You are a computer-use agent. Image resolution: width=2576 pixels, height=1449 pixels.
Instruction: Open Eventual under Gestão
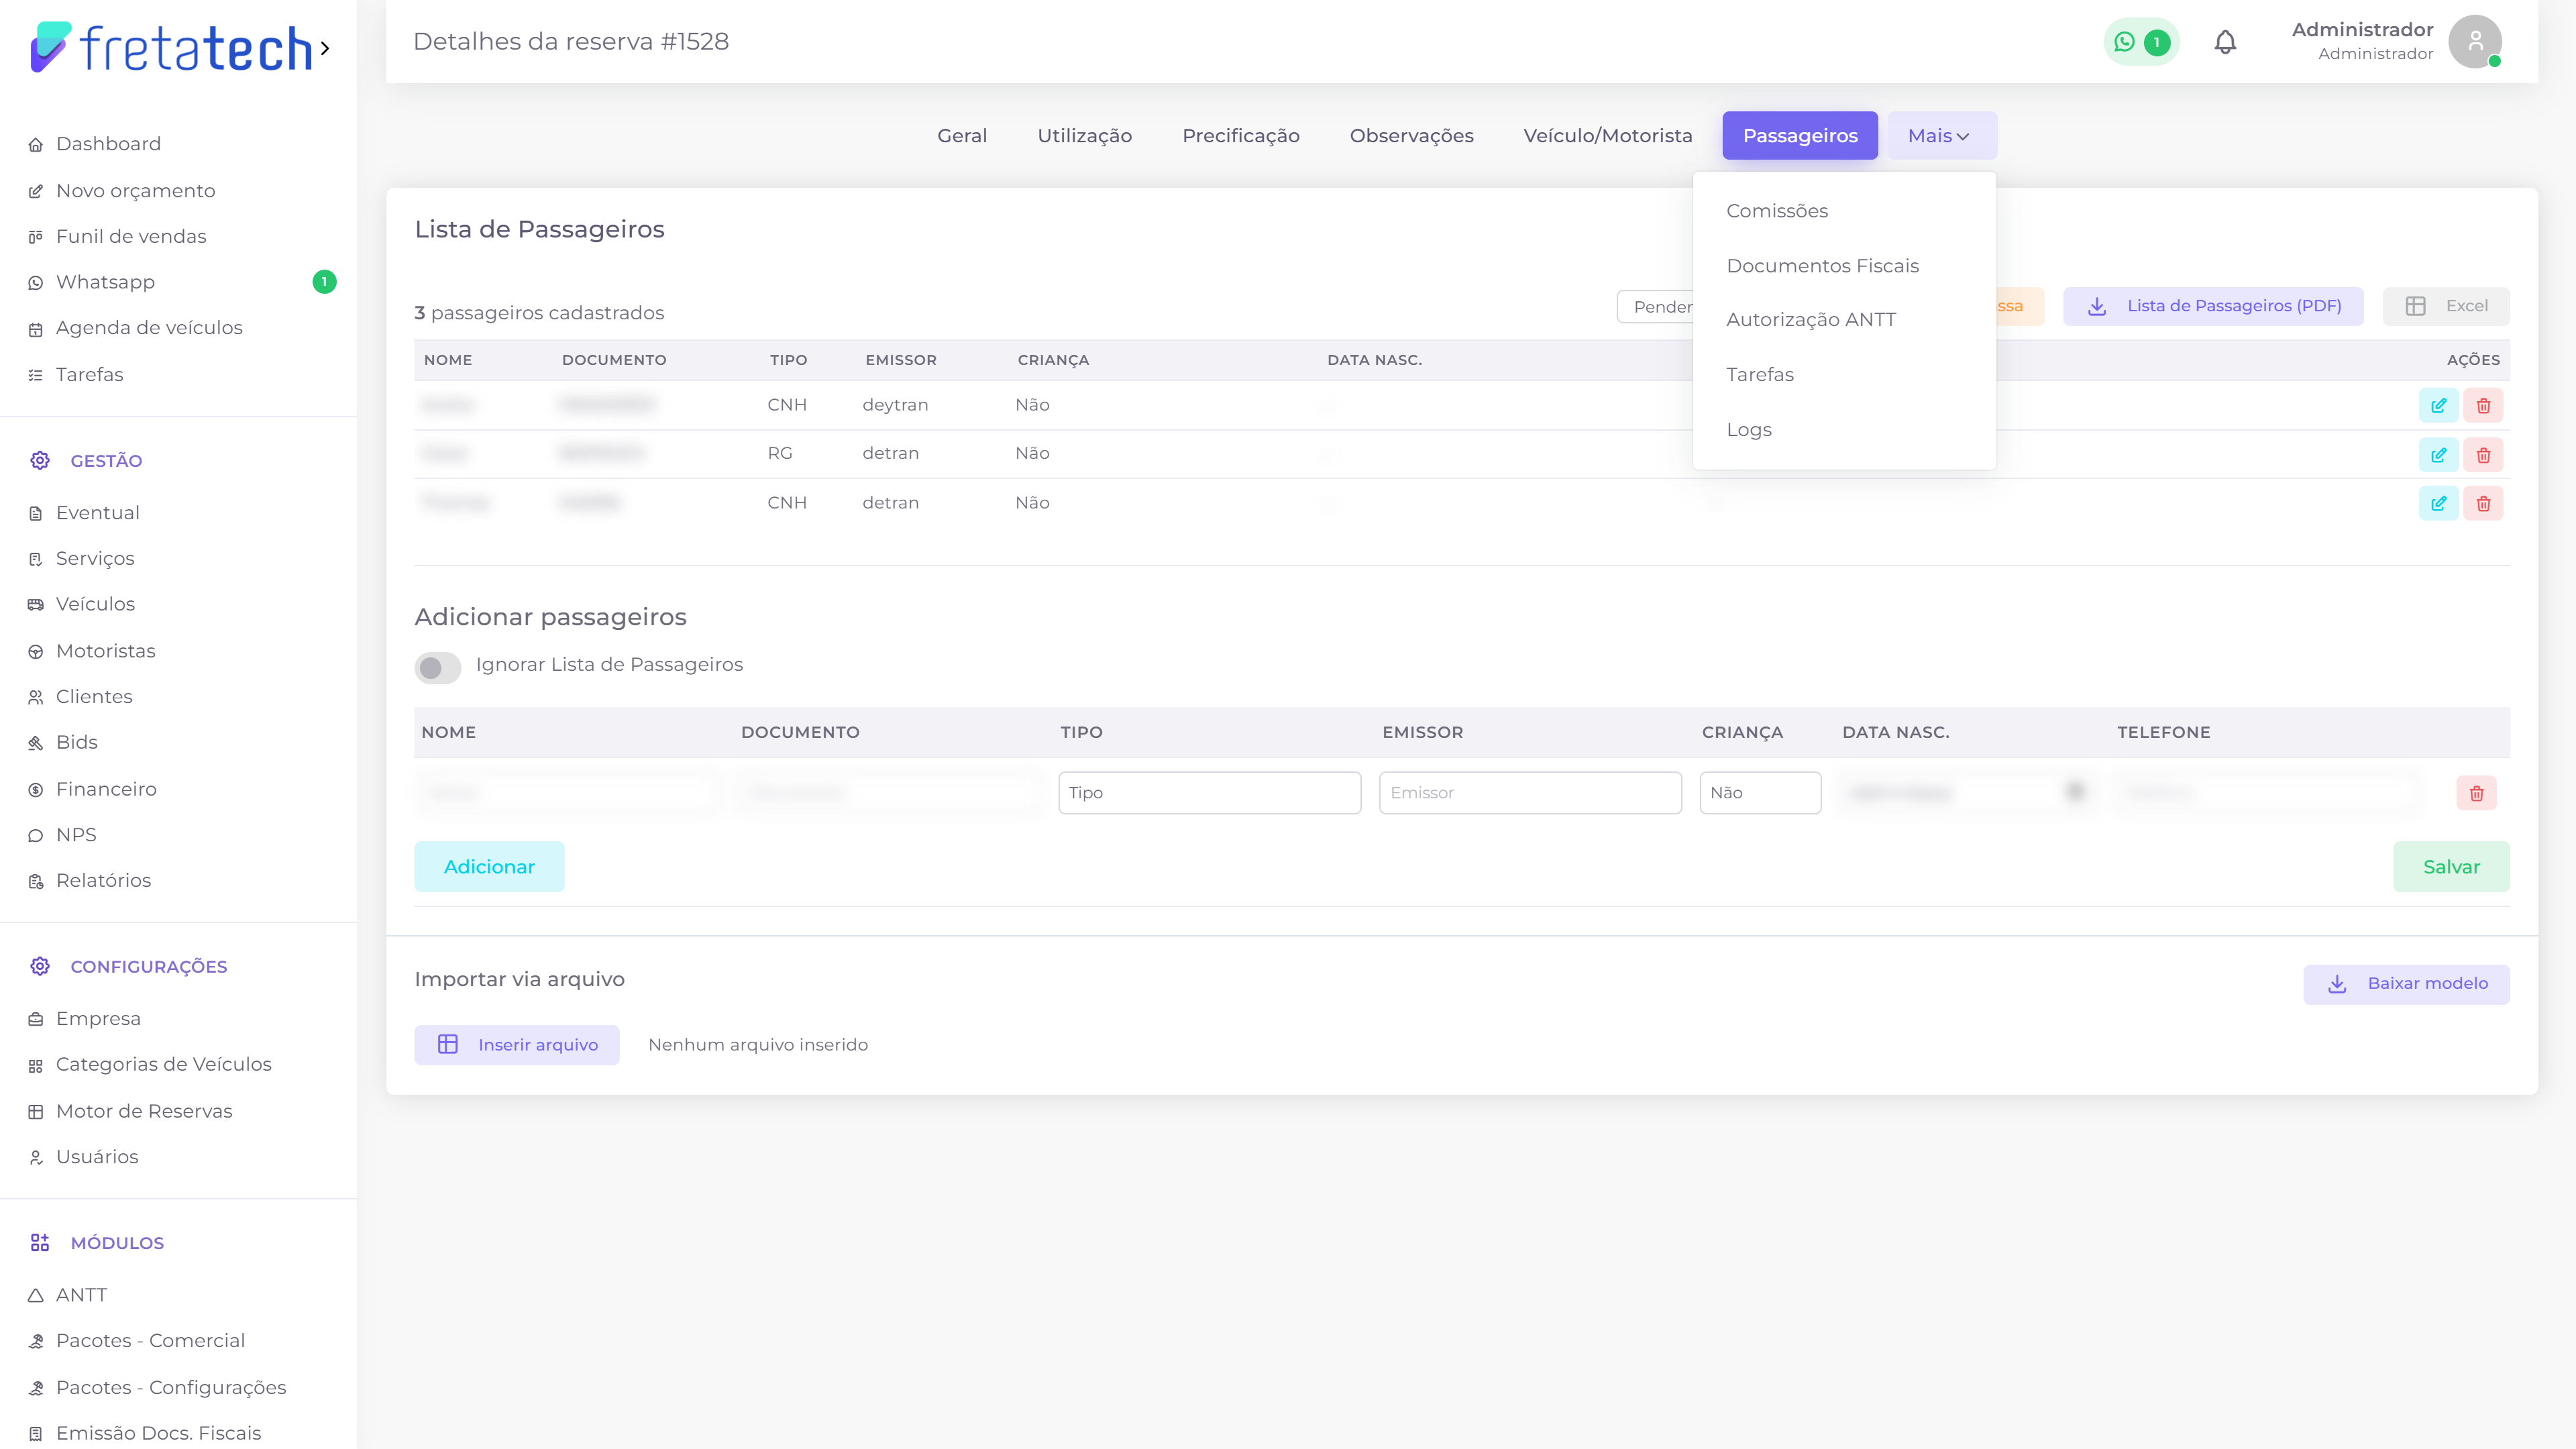tap(97, 512)
